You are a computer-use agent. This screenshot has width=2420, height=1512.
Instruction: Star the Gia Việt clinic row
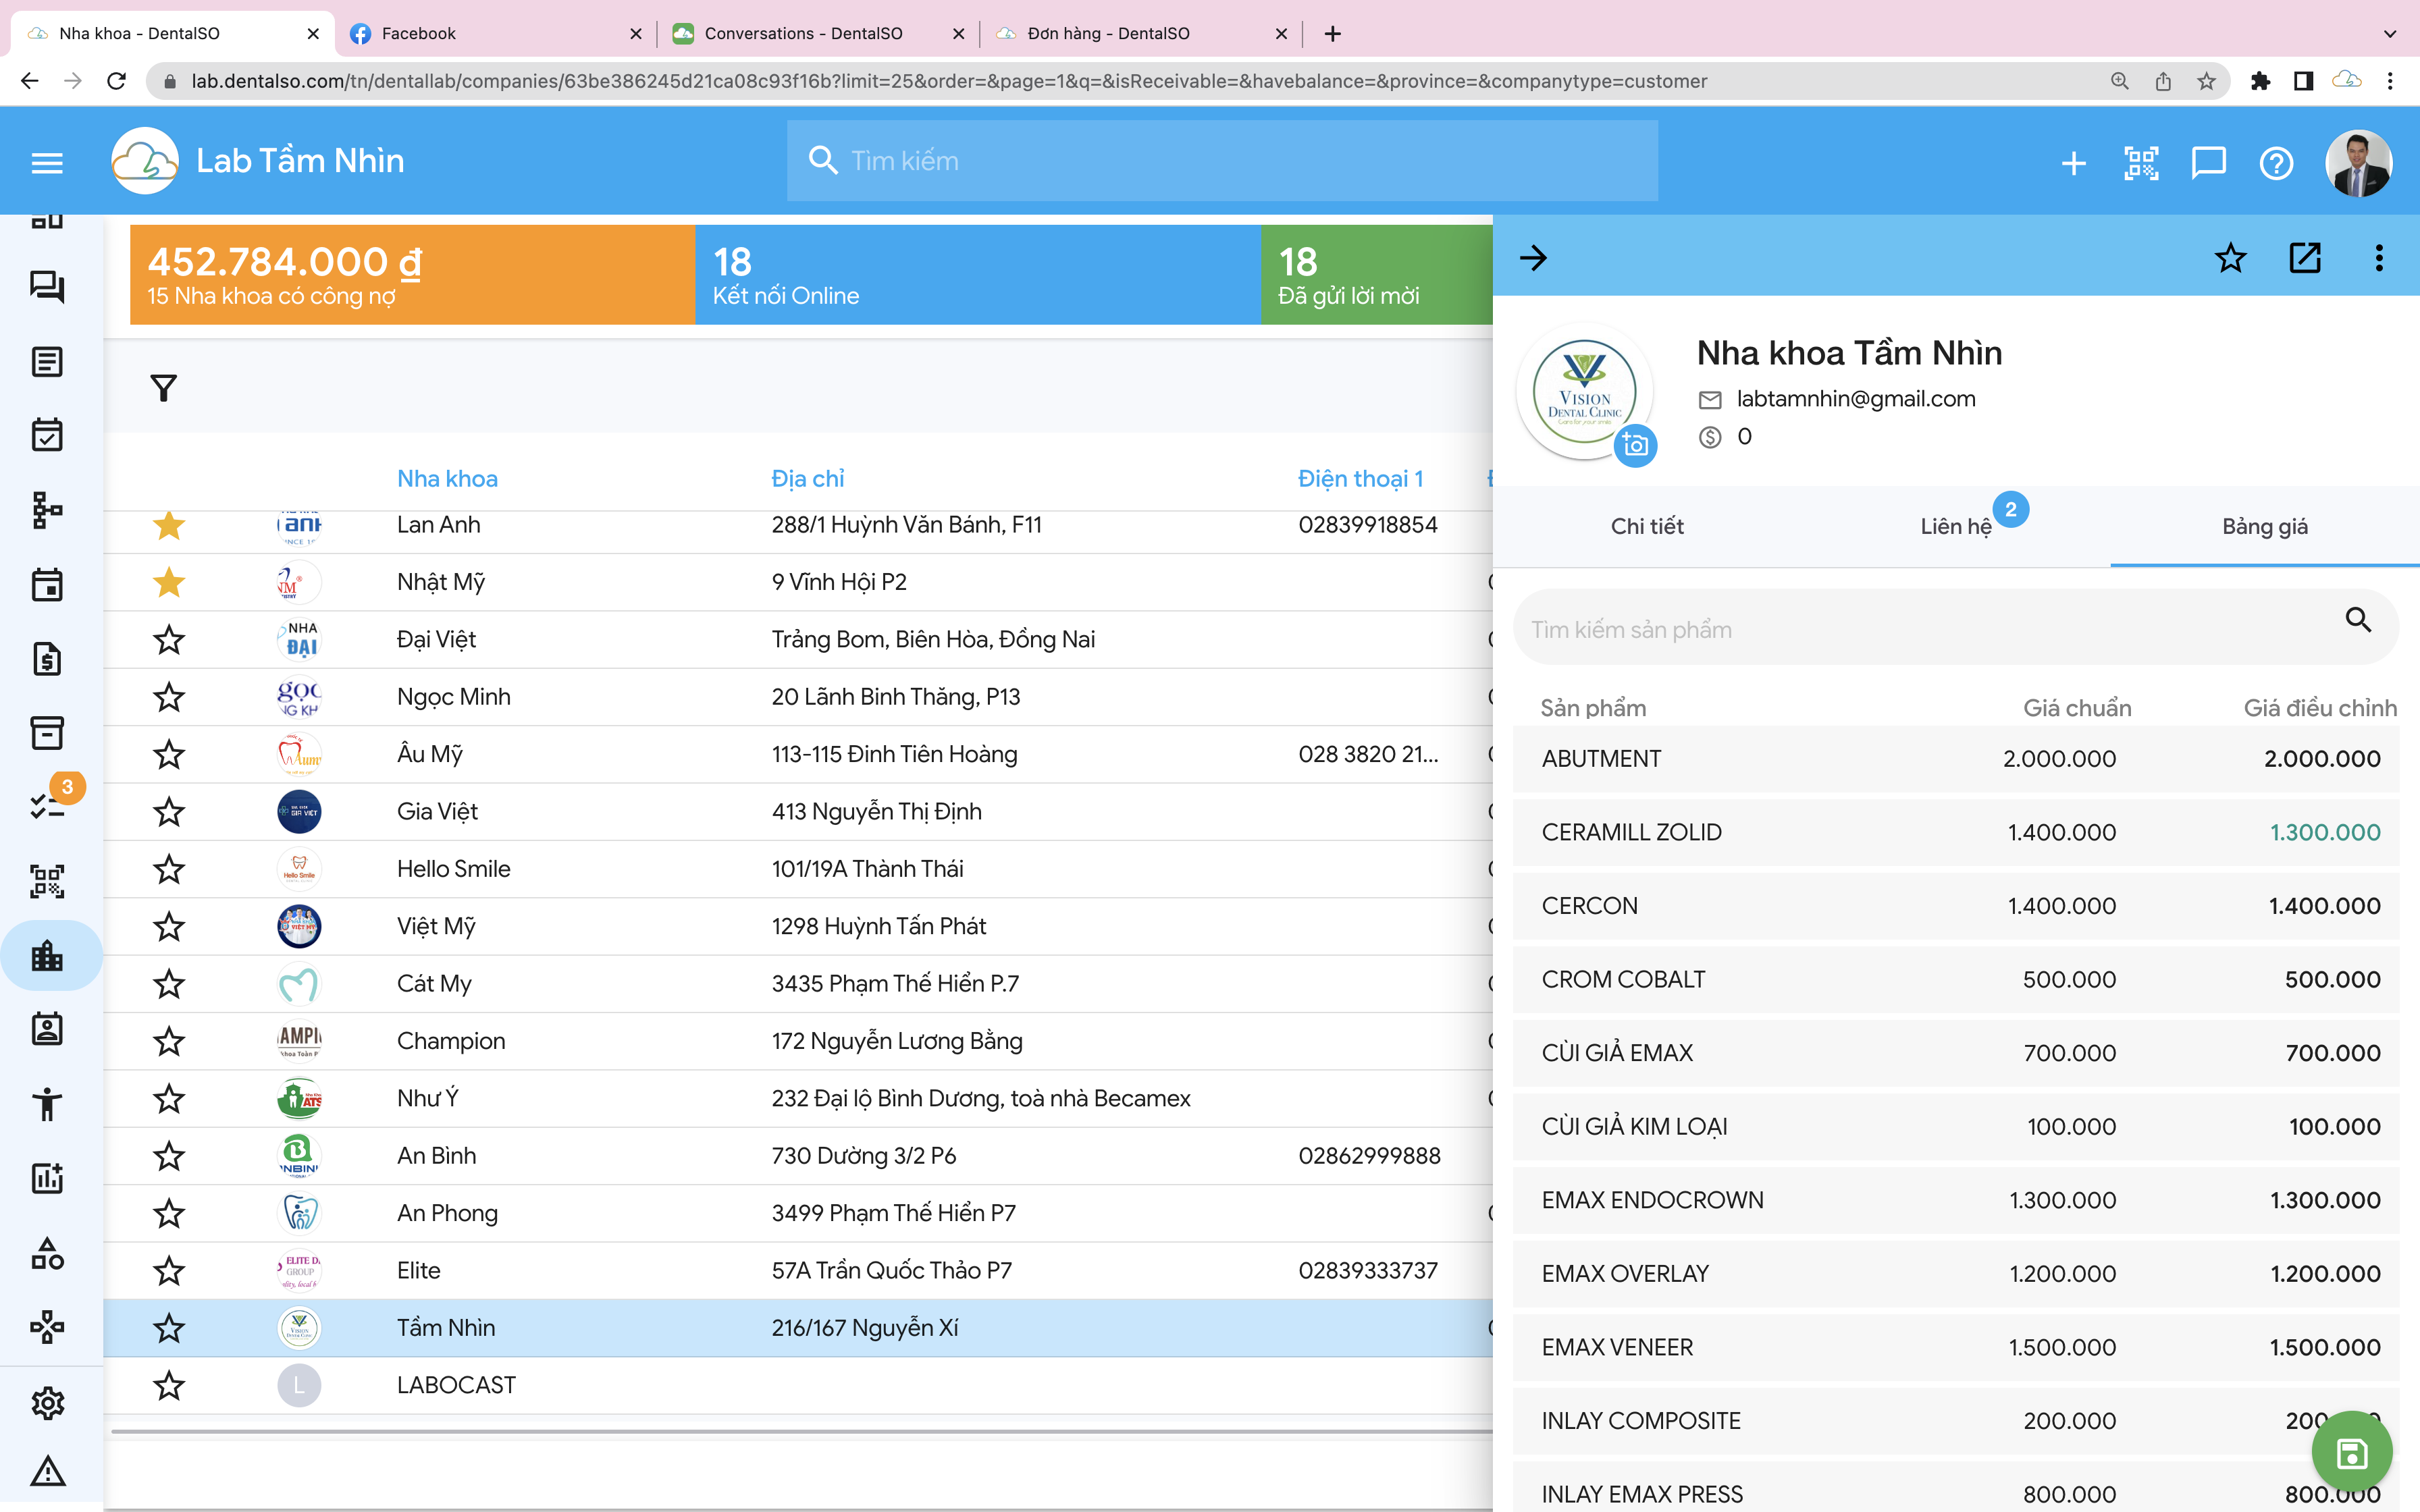169,812
